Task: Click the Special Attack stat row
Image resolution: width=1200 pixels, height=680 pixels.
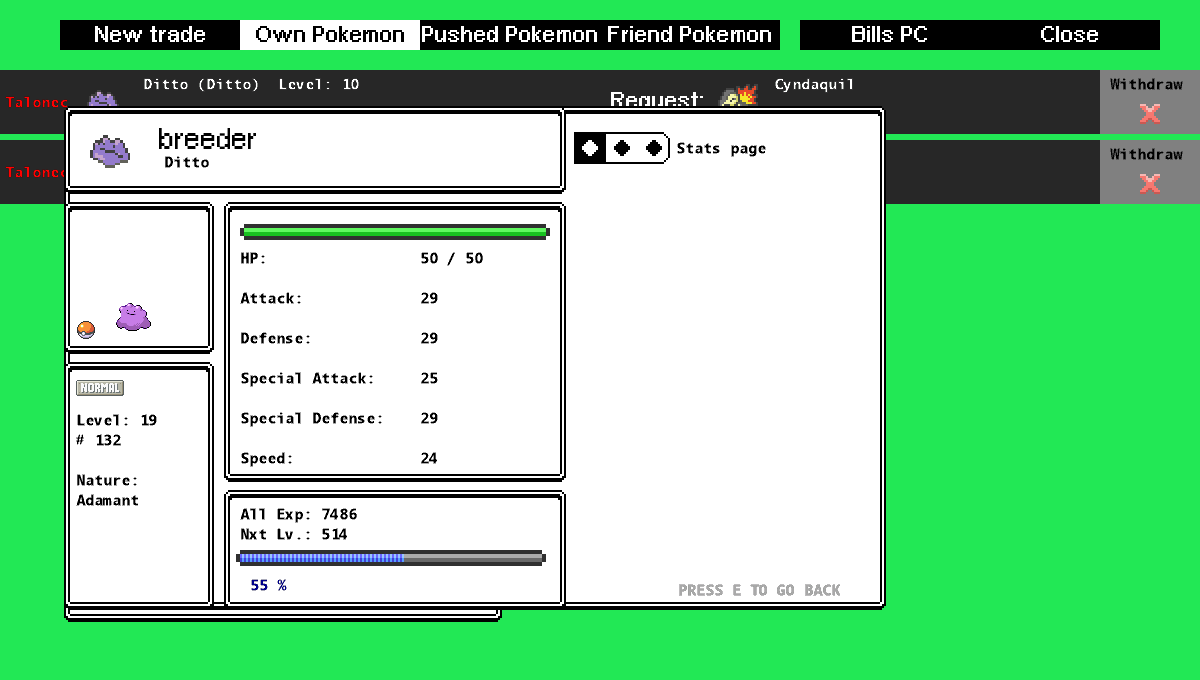Action: pyautogui.click(x=340, y=379)
